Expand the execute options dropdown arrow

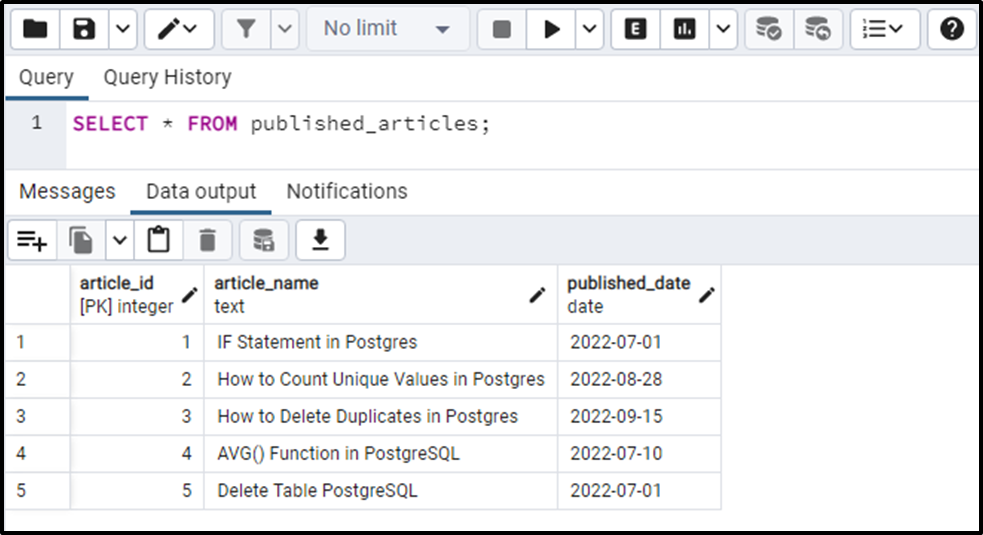pos(589,29)
